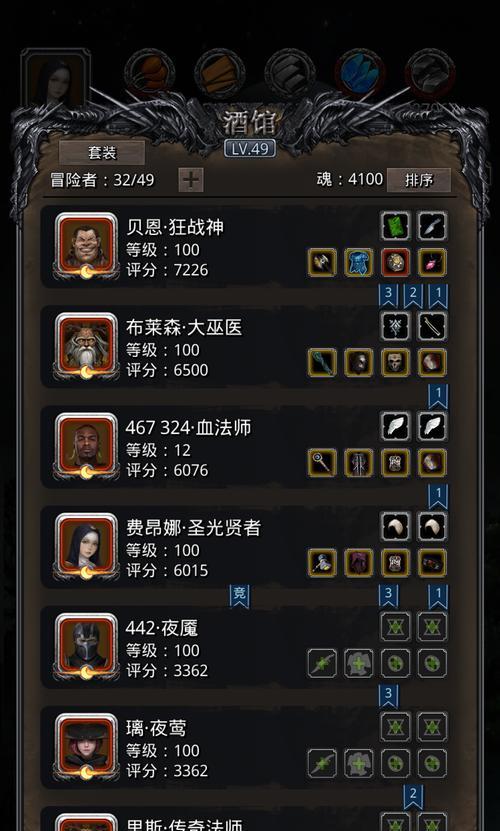Screen dimensions: 500x831
Task: Click the 排序 sort button
Action: [x=418, y=180]
